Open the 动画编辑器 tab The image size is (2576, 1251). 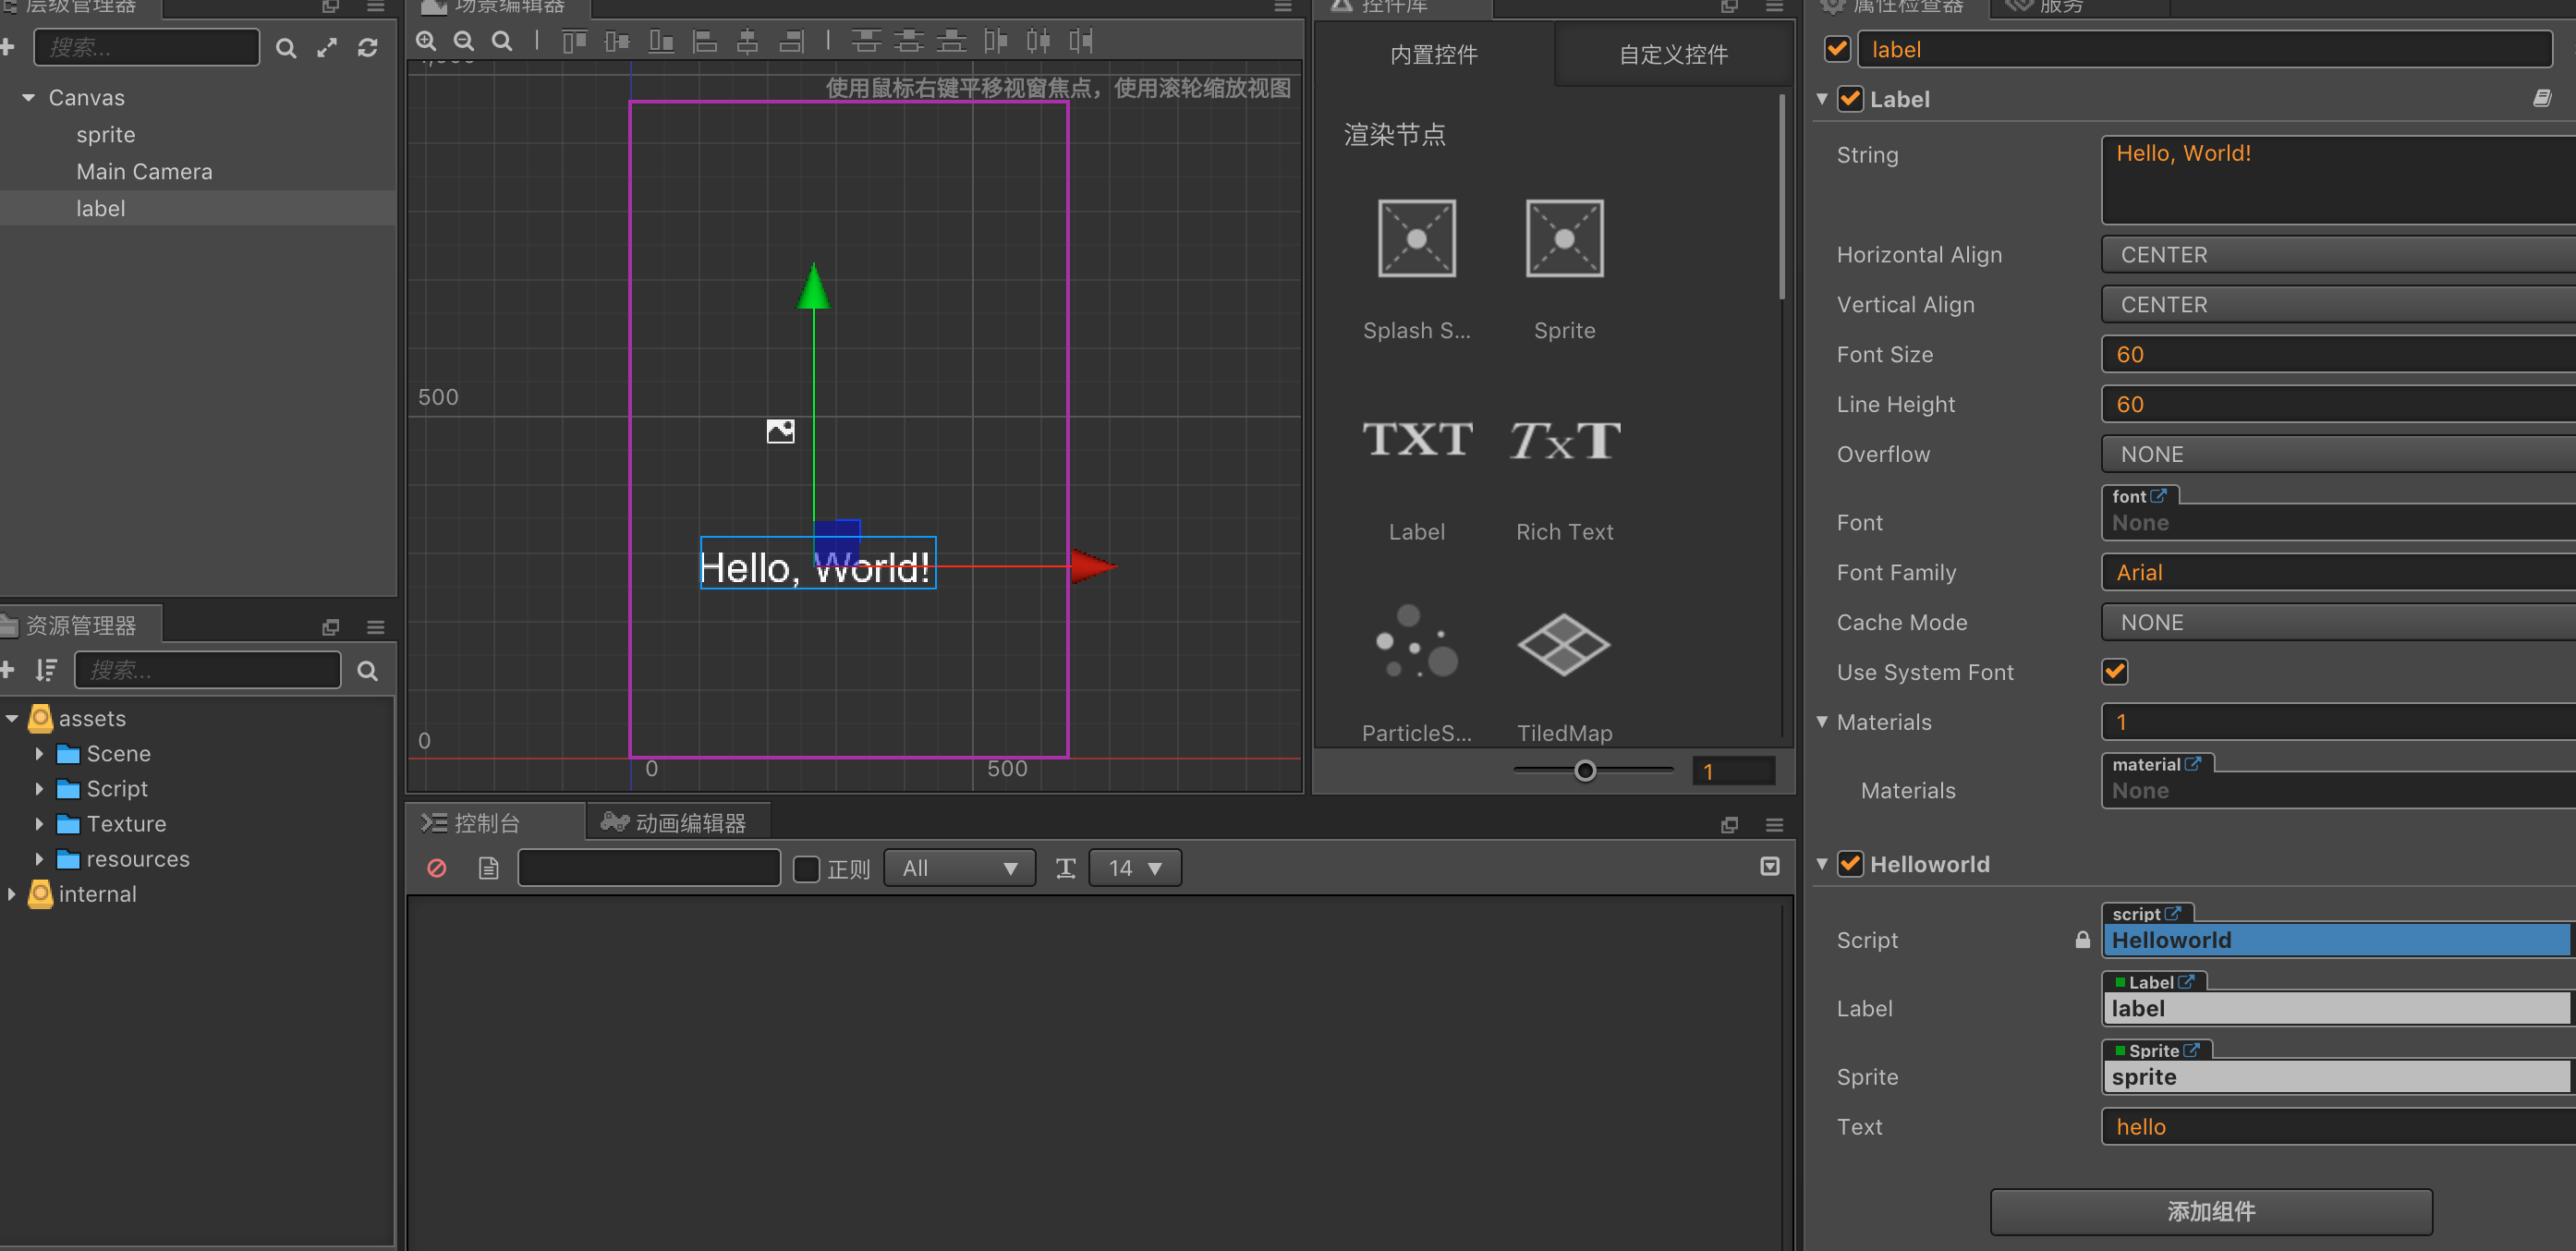676,822
